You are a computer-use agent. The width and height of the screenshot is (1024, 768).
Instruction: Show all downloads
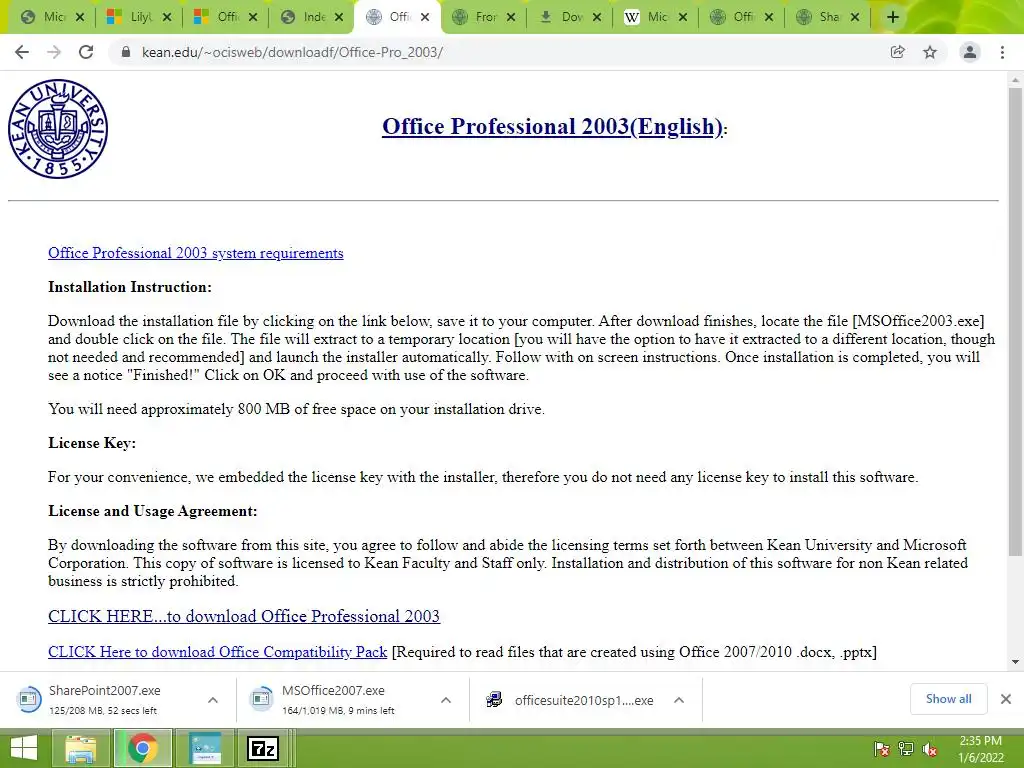point(948,699)
